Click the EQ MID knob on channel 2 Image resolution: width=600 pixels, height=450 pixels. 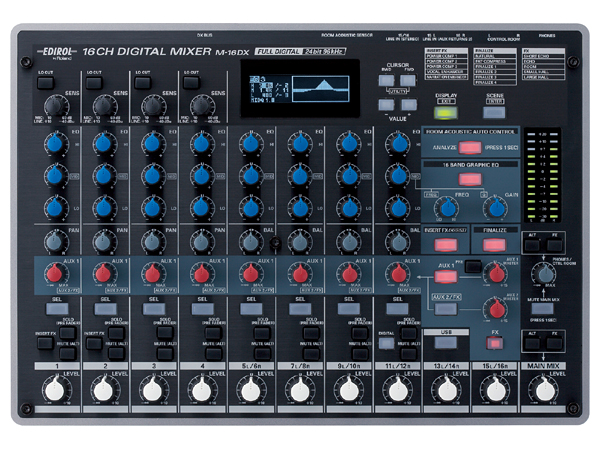(x=104, y=176)
